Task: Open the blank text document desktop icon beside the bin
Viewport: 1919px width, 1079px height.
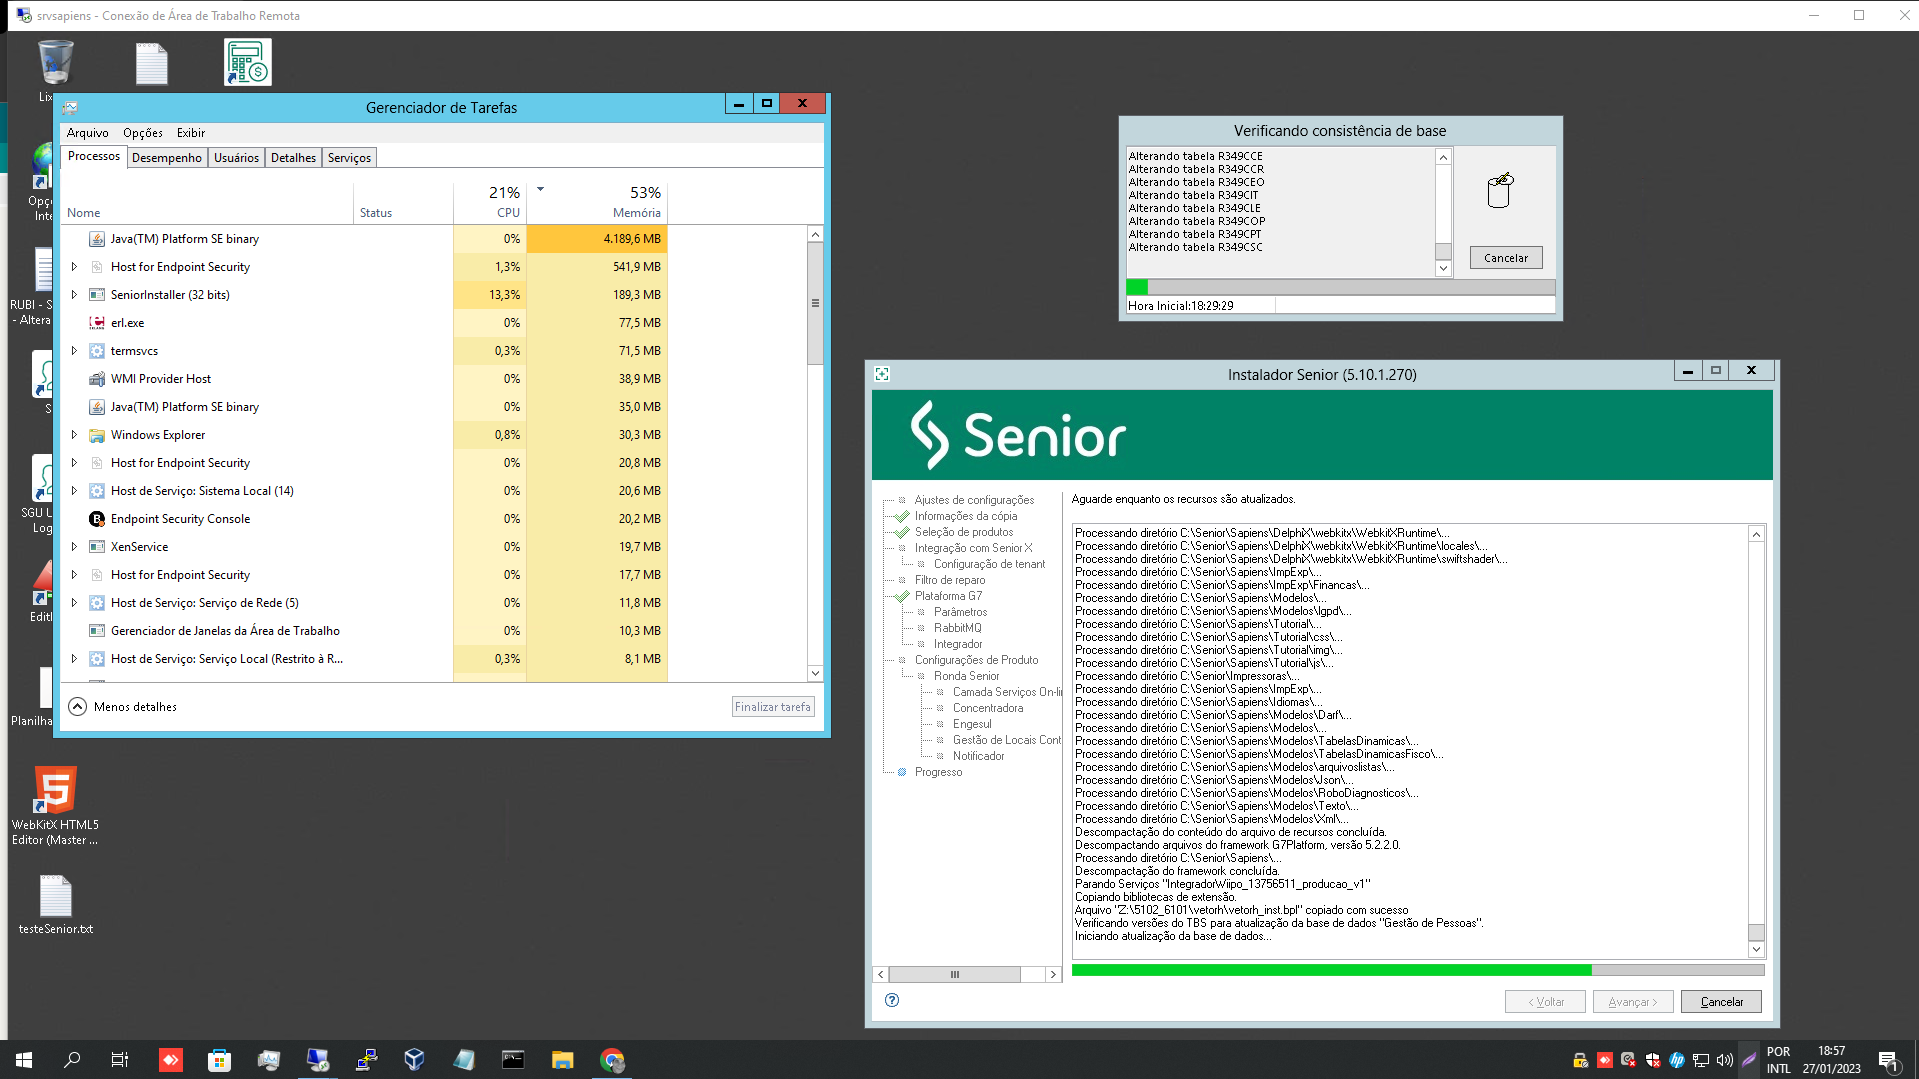Action: [x=151, y=63]
